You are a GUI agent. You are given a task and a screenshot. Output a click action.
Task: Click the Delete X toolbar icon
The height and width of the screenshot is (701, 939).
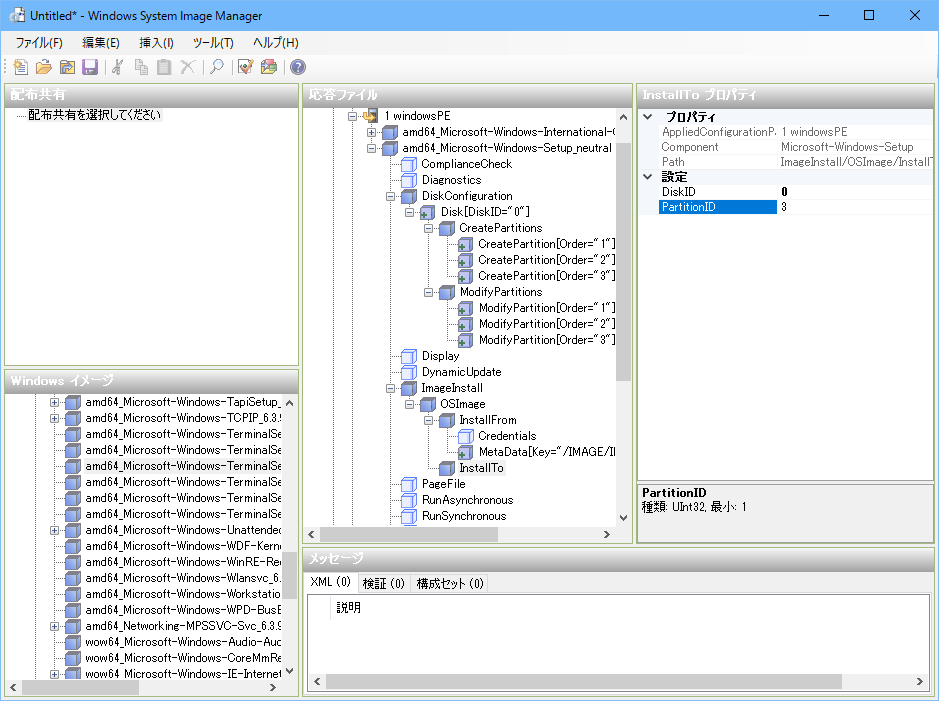187,67
